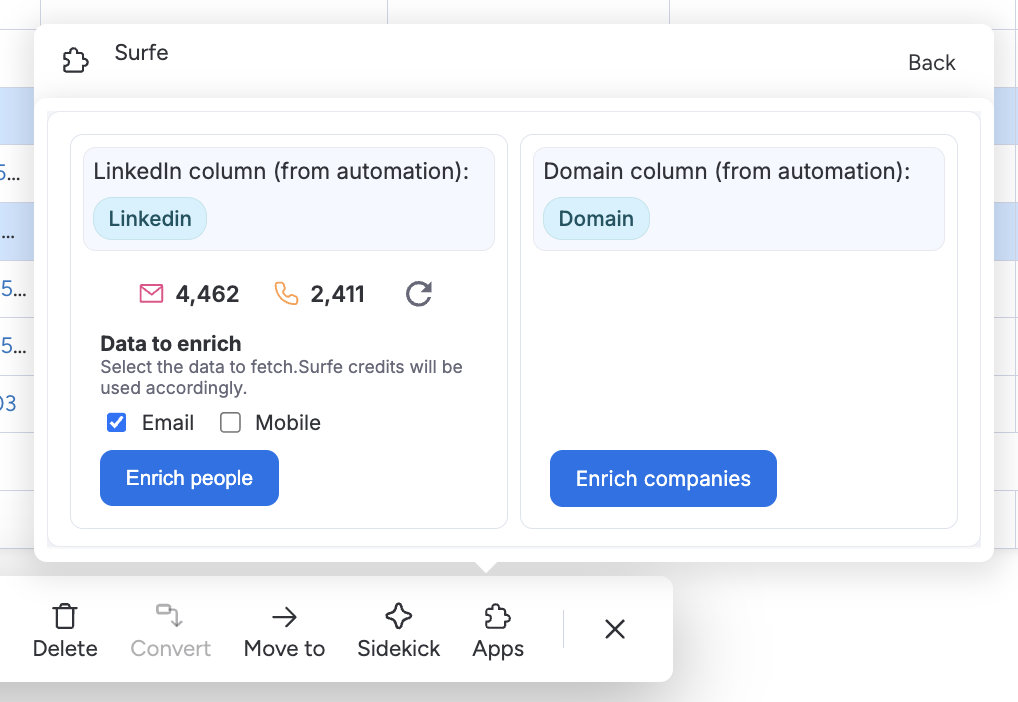Screen dimensions: 1018x702
Task: Click the Data to enrich heading
Action: (x=171, y=344)
